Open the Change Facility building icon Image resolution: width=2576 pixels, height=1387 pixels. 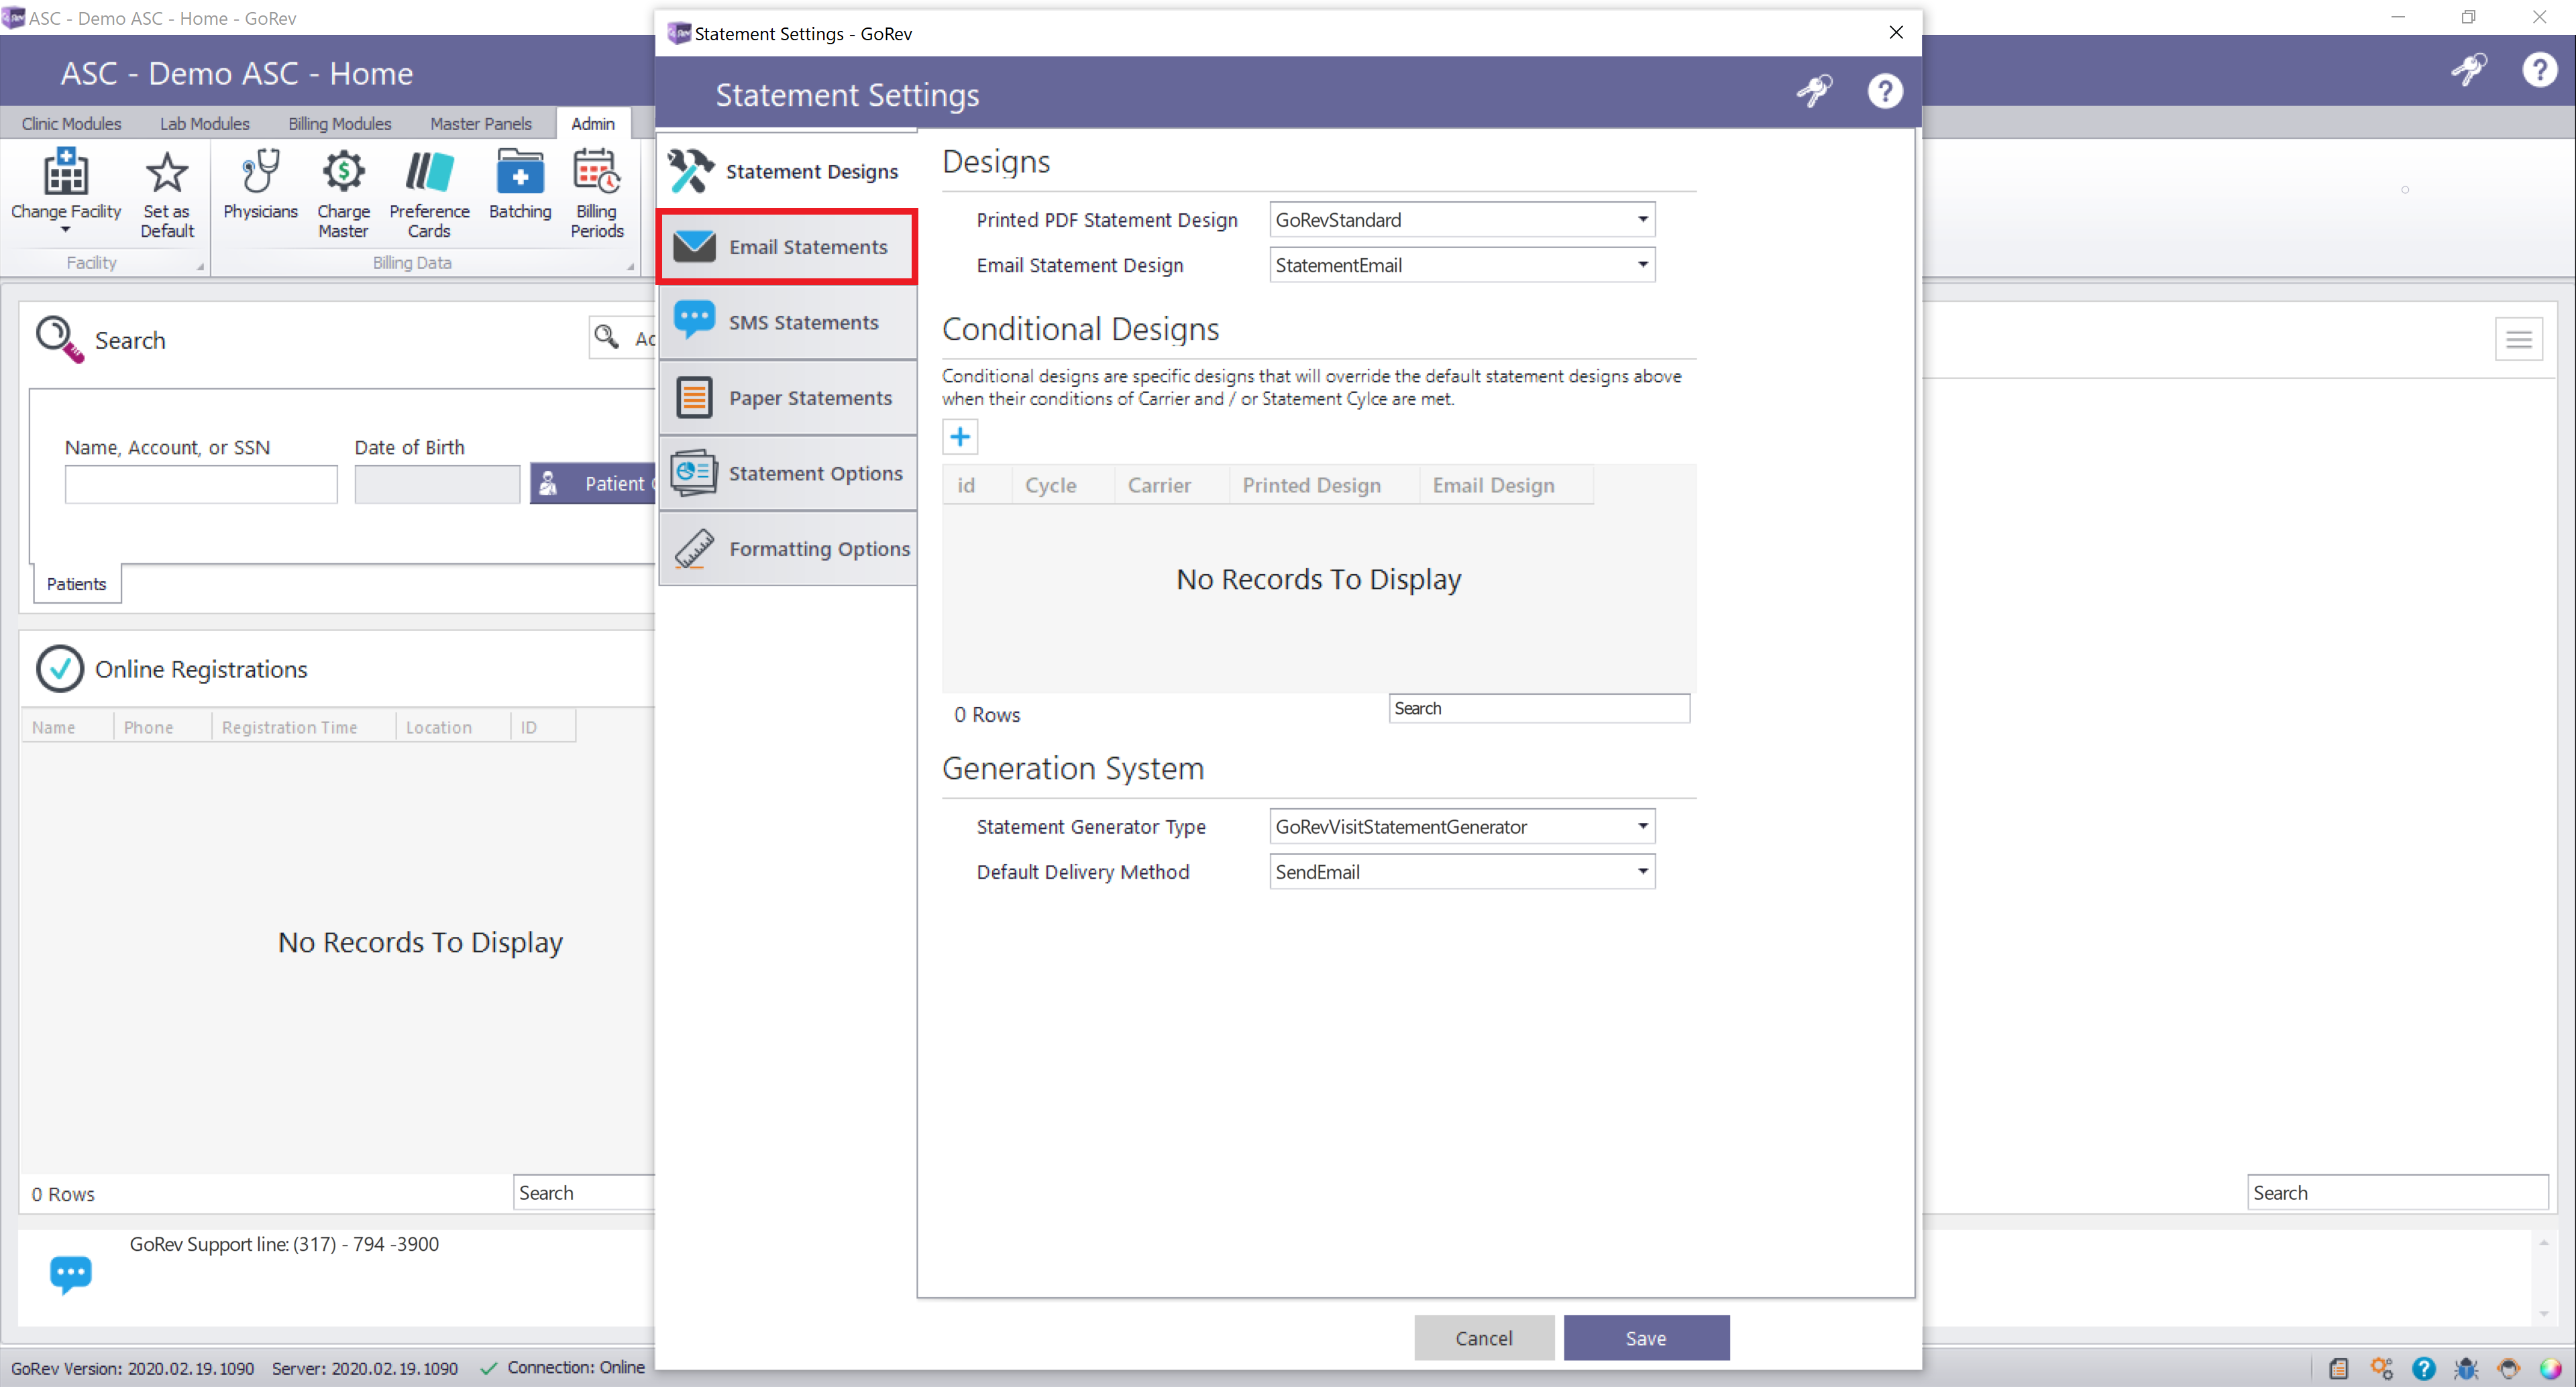[65, 173]
